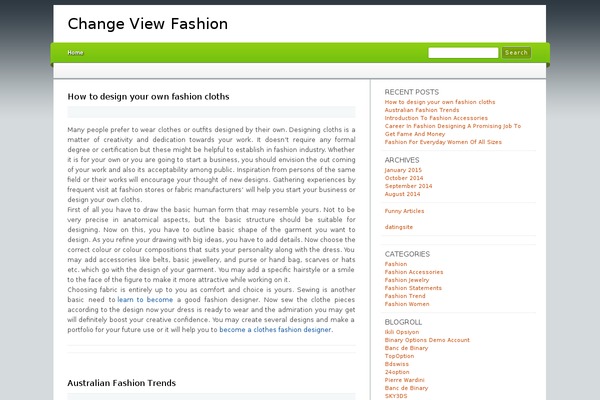View the August 2014 archive
600x400 pixels.
click(402, 194)
